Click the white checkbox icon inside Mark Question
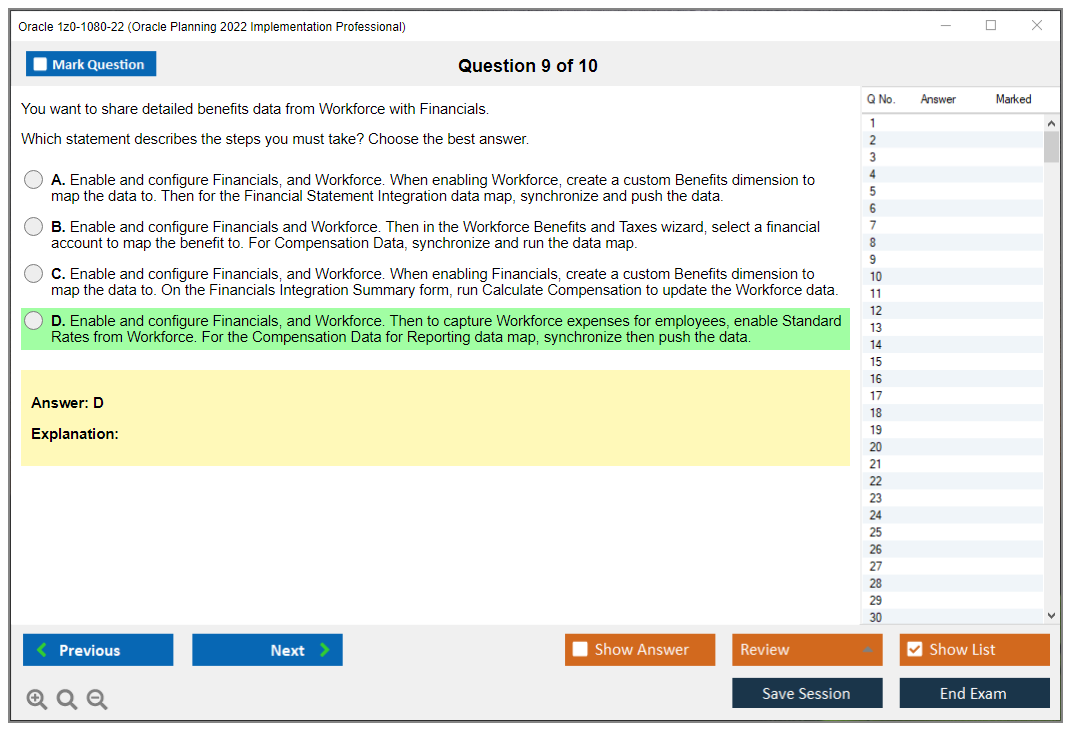 coord(40,63)
